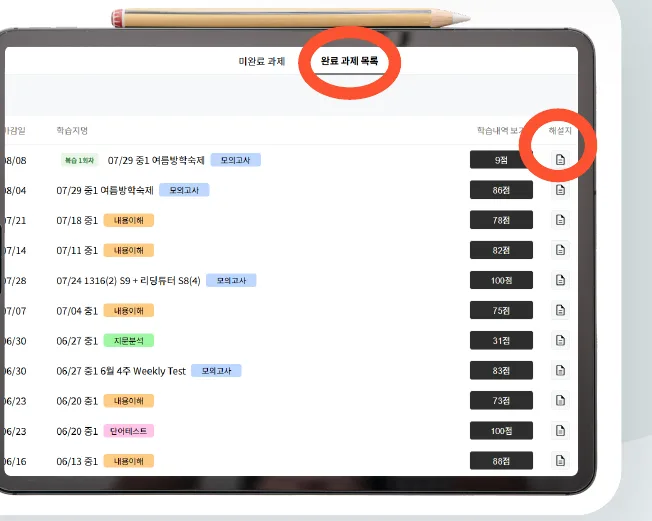Open the answer sheet icon beside 75점

[x=560, y=310]
